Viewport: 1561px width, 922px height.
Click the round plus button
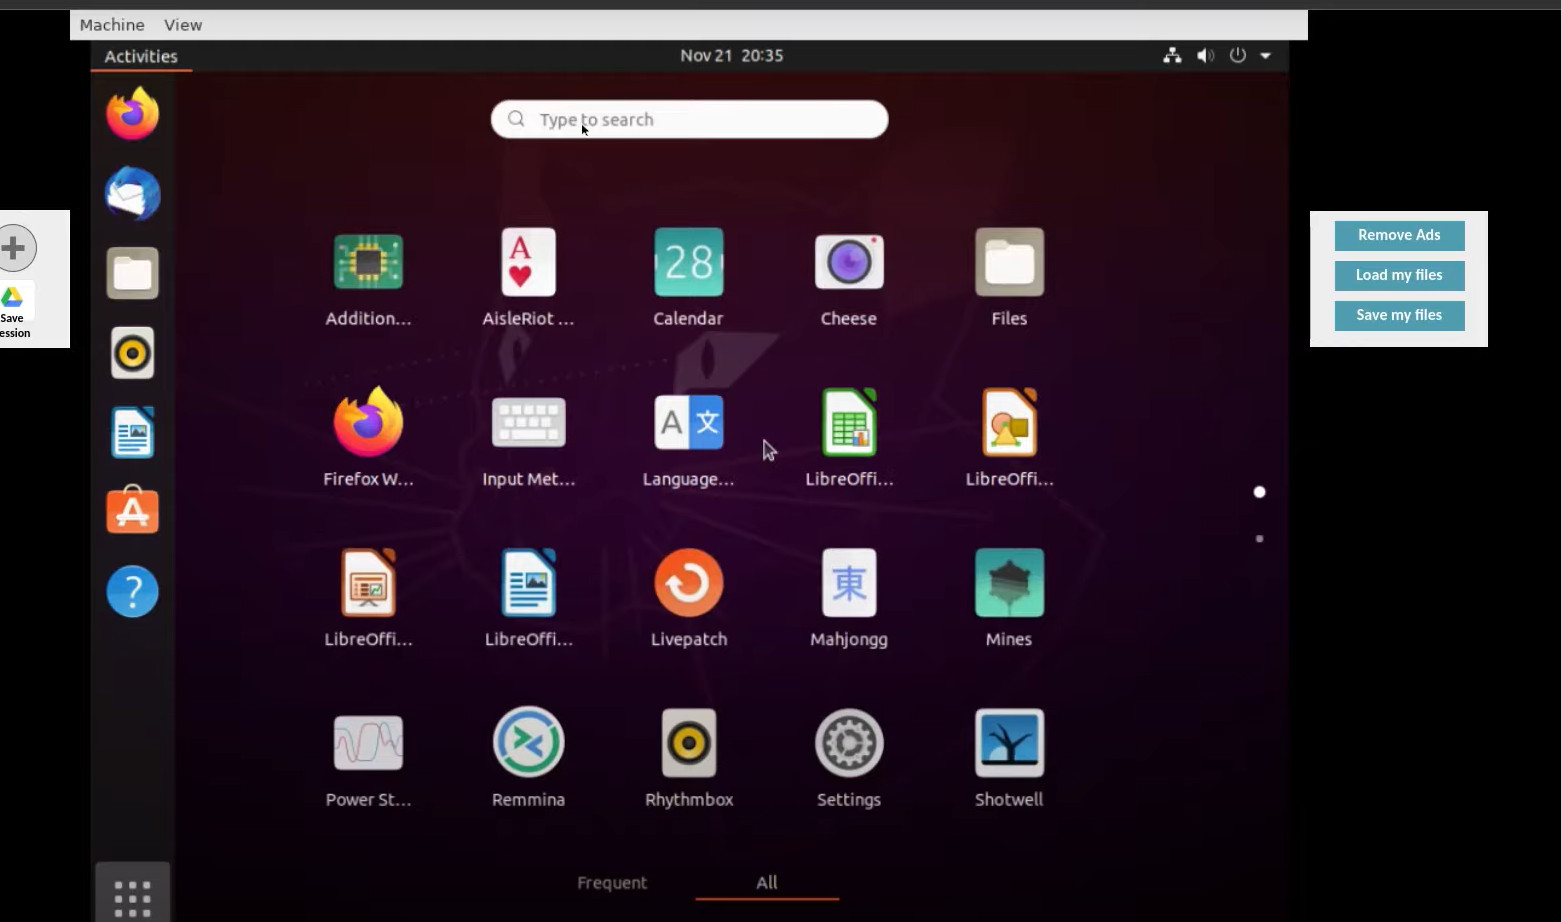tap(14, 248)
